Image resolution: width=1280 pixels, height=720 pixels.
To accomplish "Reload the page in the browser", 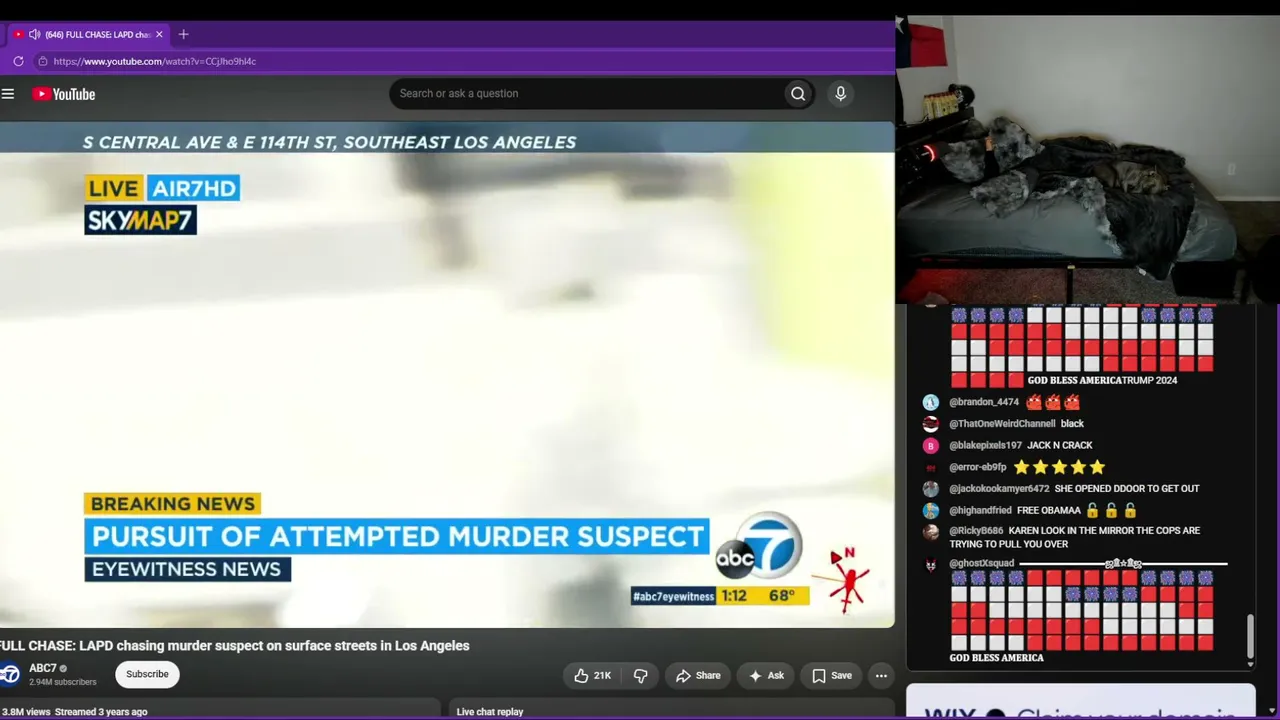I will click(x=18, y=61).
